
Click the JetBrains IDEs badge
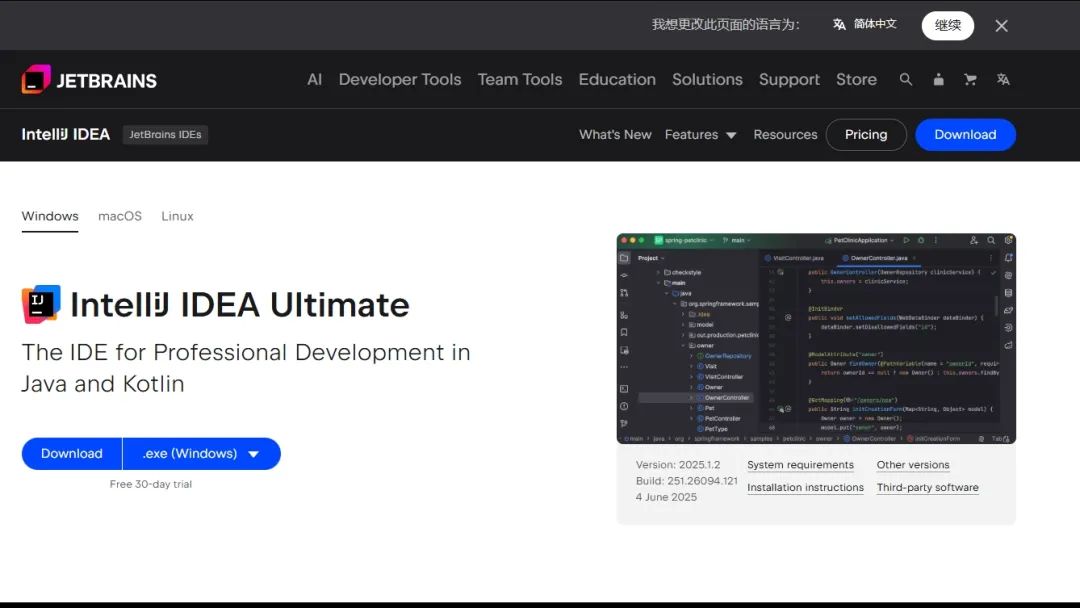pos(165,134)
